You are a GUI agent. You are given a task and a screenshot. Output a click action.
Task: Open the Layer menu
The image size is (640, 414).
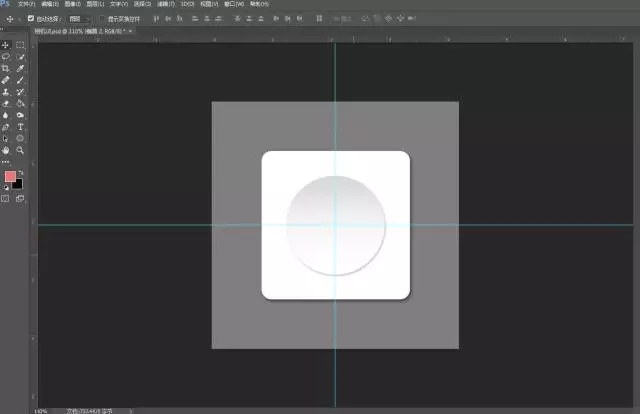pos(95,4)
